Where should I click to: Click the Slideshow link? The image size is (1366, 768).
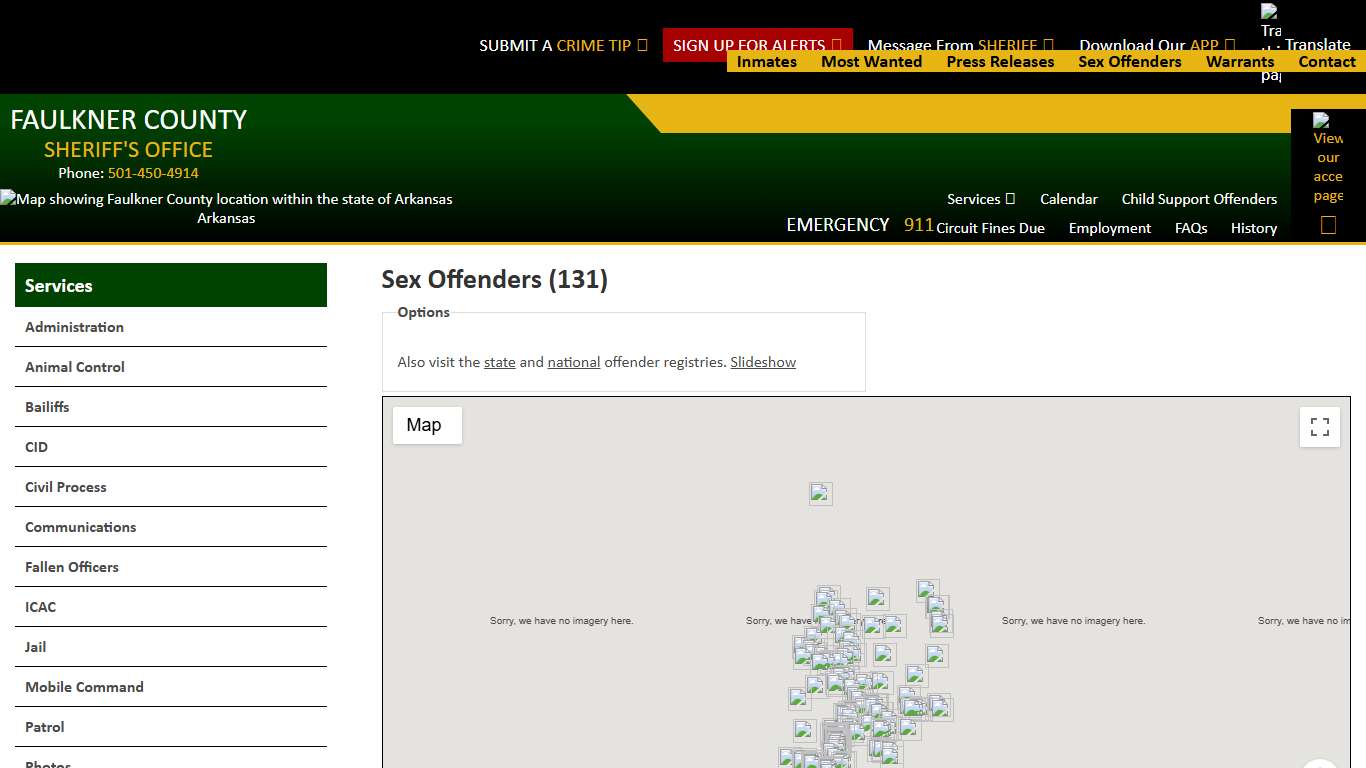763,362
